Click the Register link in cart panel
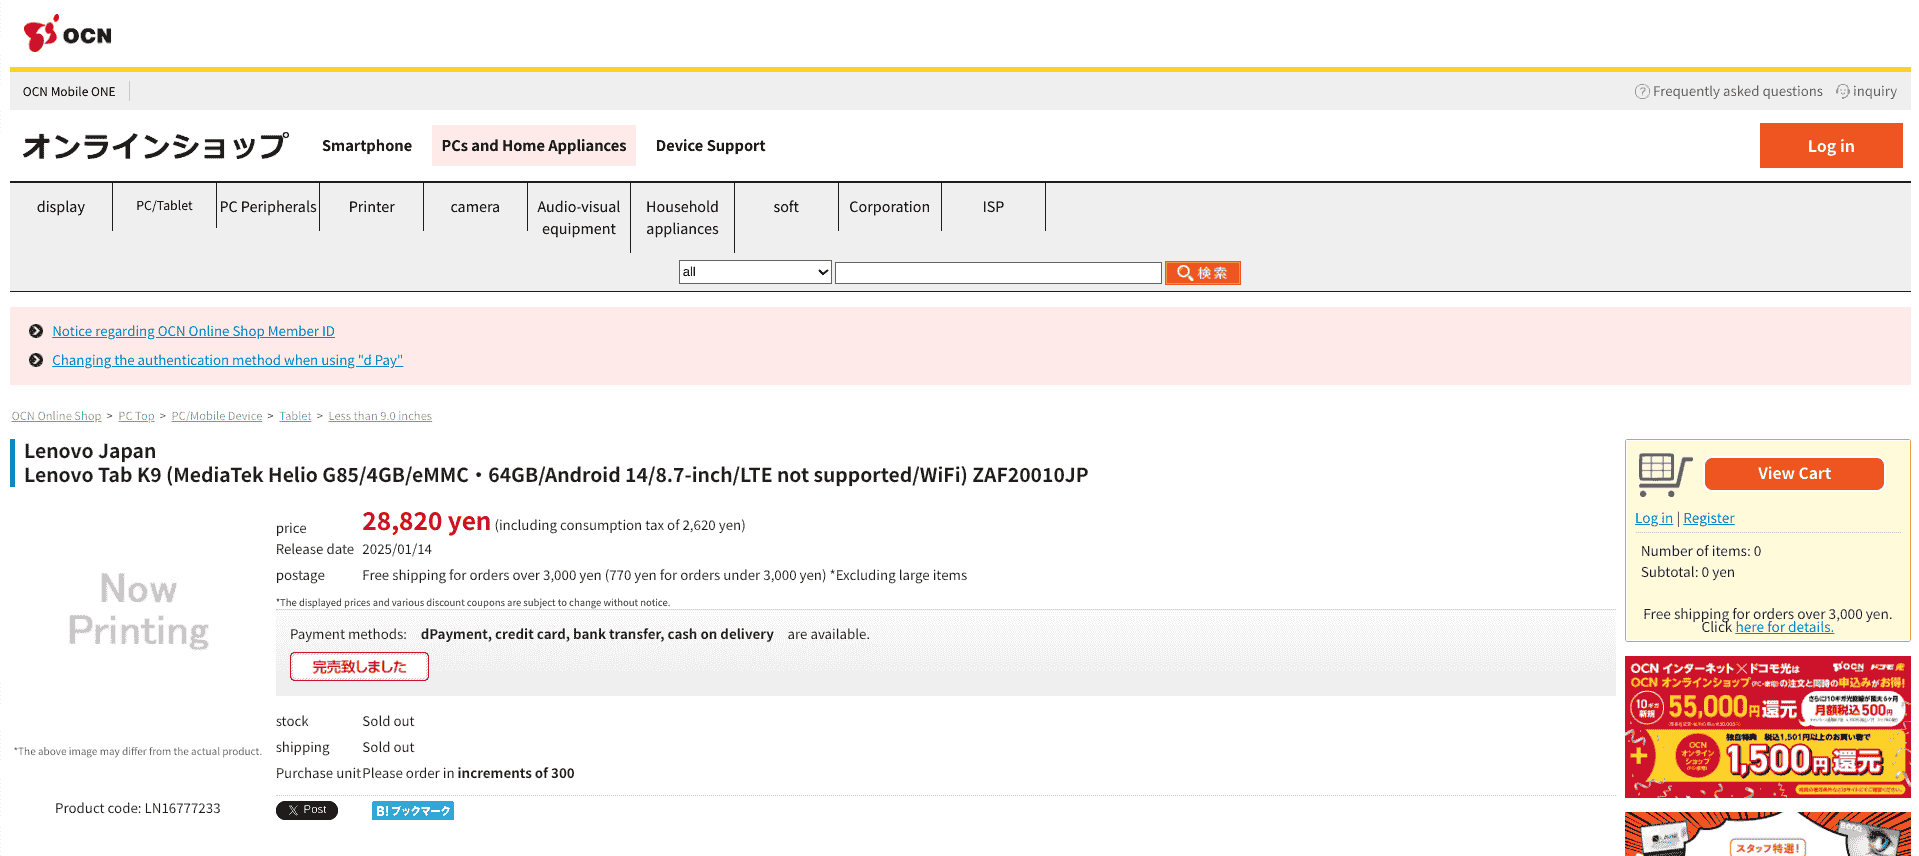1919x856 pixels. point(1708,518)
